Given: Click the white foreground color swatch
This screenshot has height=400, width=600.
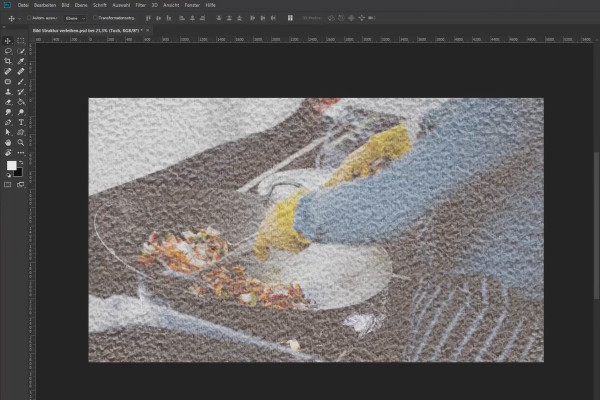Looking at the screenshot, I should tap(11, 165).
